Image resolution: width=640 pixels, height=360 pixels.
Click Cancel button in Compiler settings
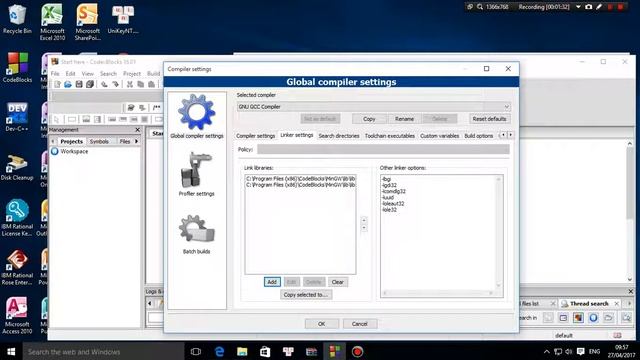pyautogui.click(x=360, y=324)
